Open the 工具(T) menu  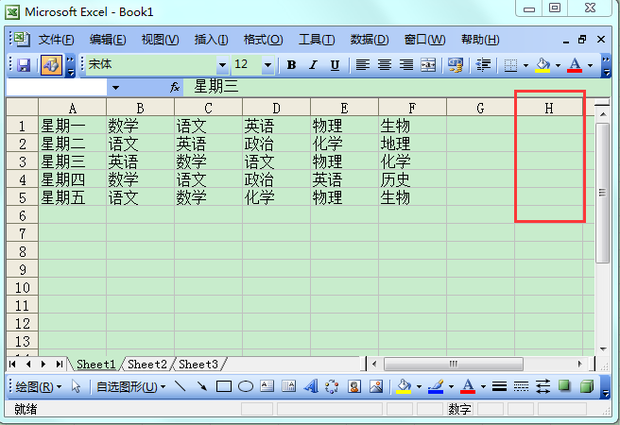(317, 40)
